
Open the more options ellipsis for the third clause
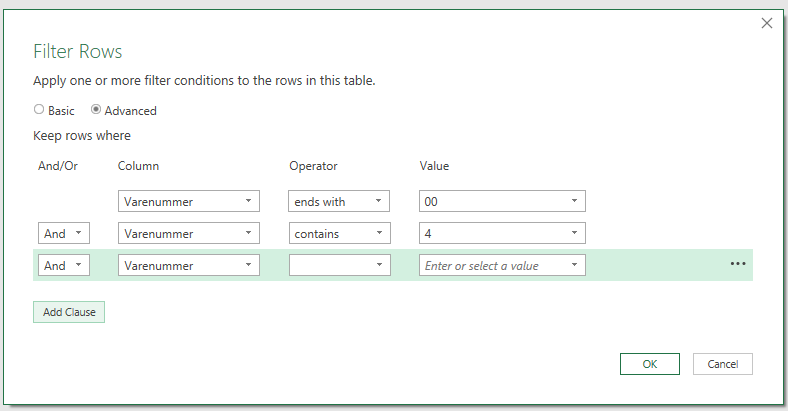(738, 264)
